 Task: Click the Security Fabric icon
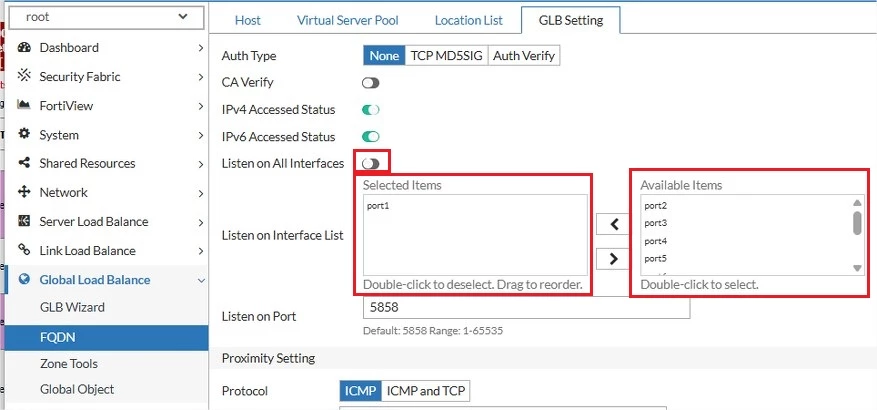[x=24, y=76]
